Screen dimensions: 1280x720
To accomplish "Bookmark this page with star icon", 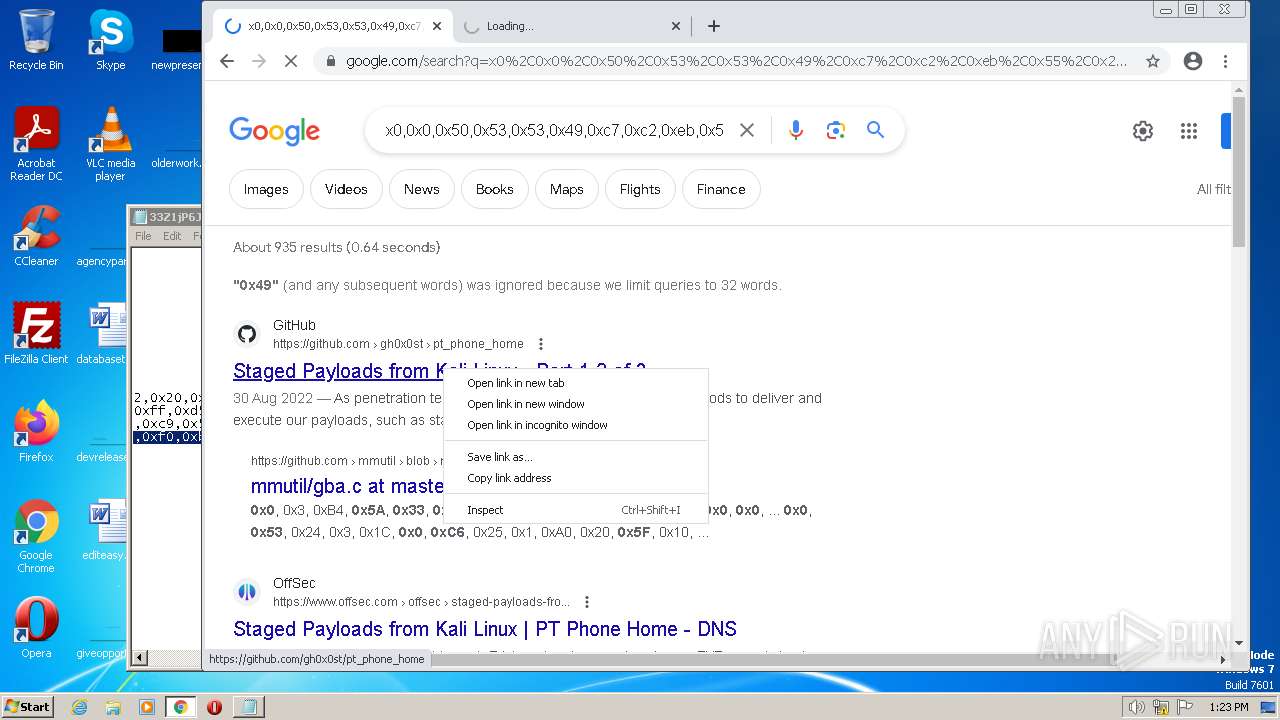I will [x=1153, y=61].
